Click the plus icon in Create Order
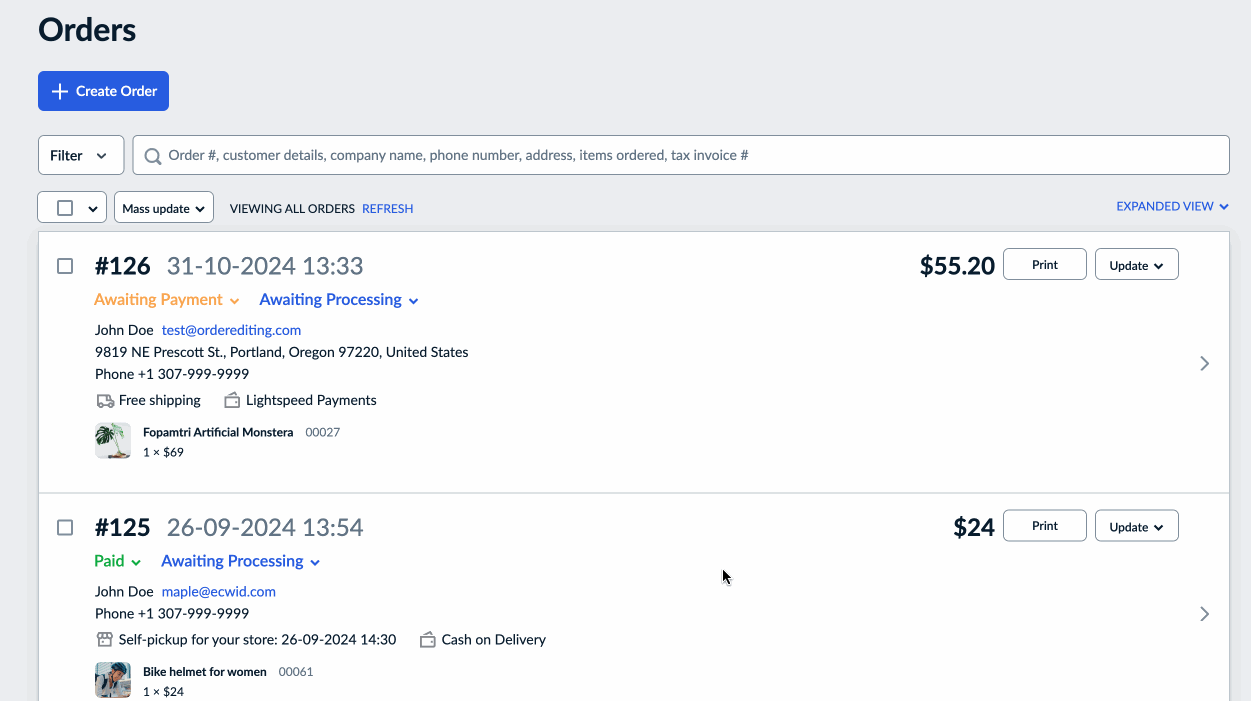The height and width of the screenshot is (701, 1251). tap(60, 91)
